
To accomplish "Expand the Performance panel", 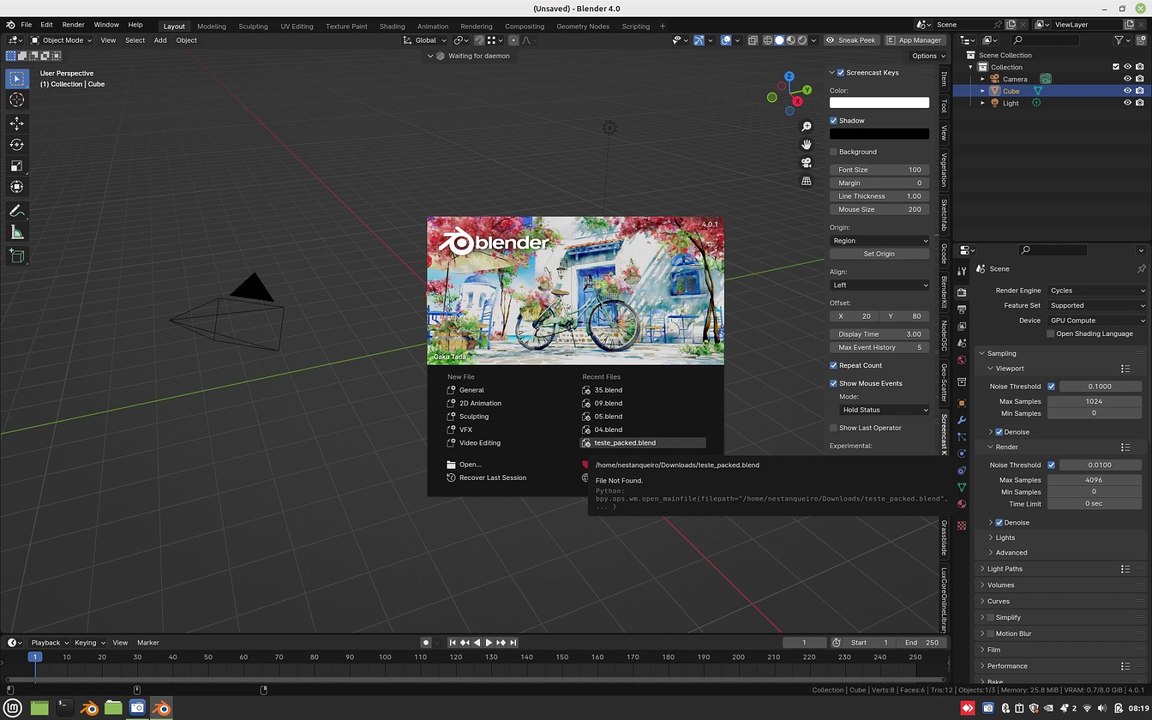I will 1007,666.
